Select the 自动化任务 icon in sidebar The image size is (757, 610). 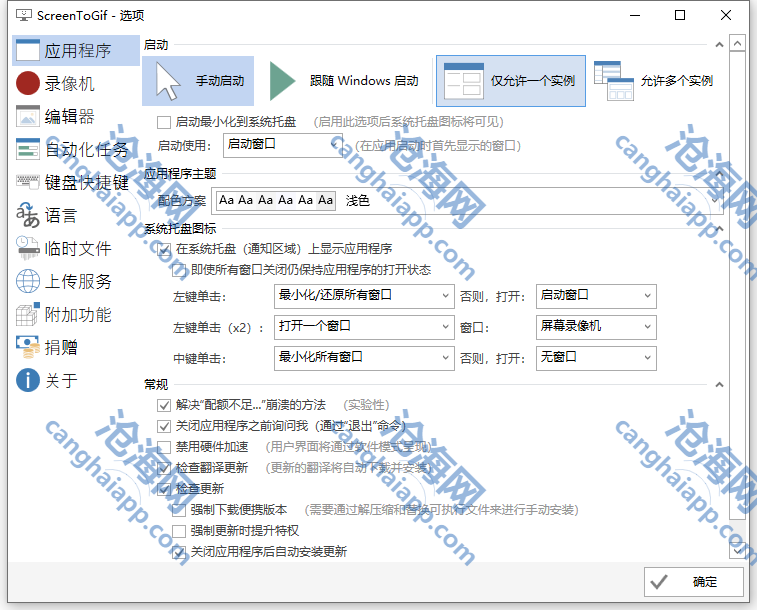[28, 149]
